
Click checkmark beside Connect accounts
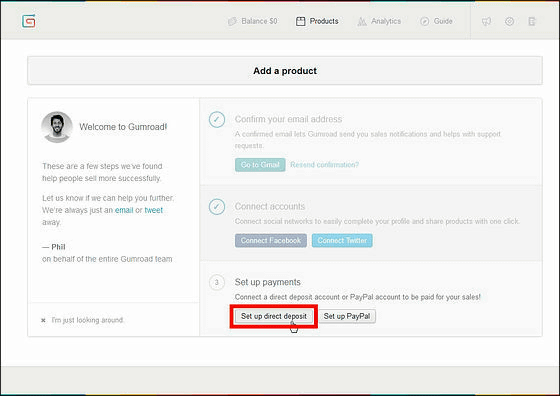217,207
